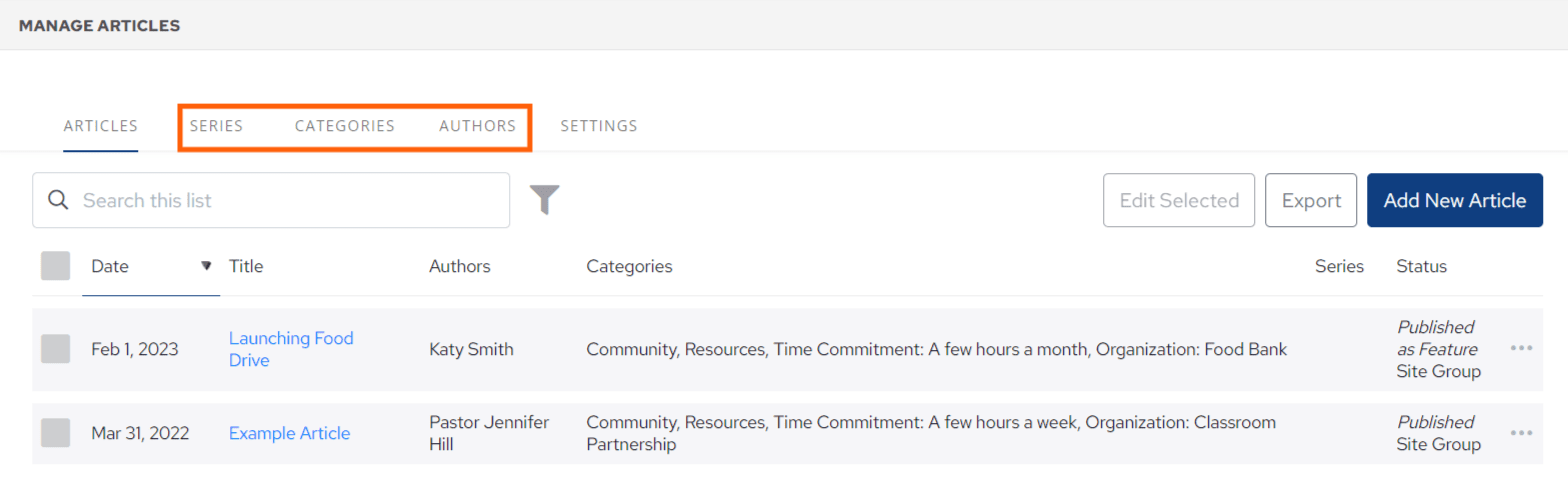Open more options for Example Article
Viewport: 1568px width, 483px height.
(x=1521, y=433)
